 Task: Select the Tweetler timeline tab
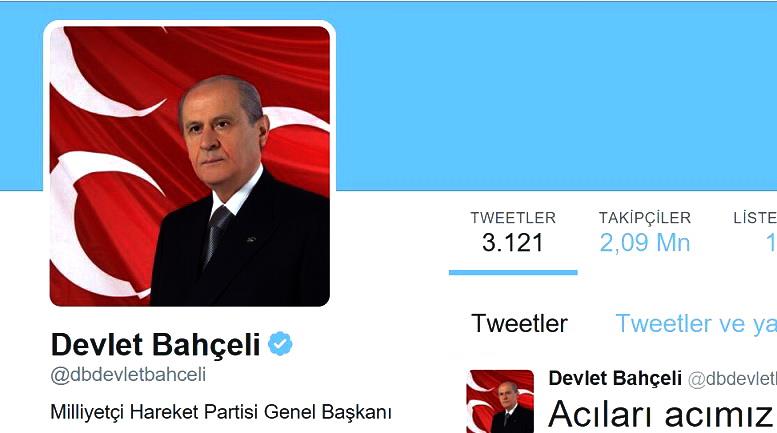click(519, 324)
